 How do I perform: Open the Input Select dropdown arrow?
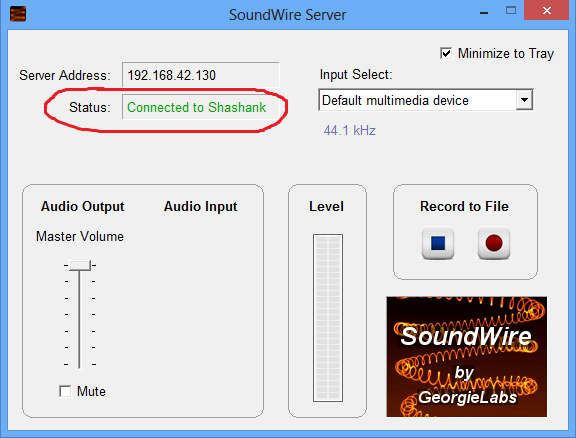coord(524,100)
